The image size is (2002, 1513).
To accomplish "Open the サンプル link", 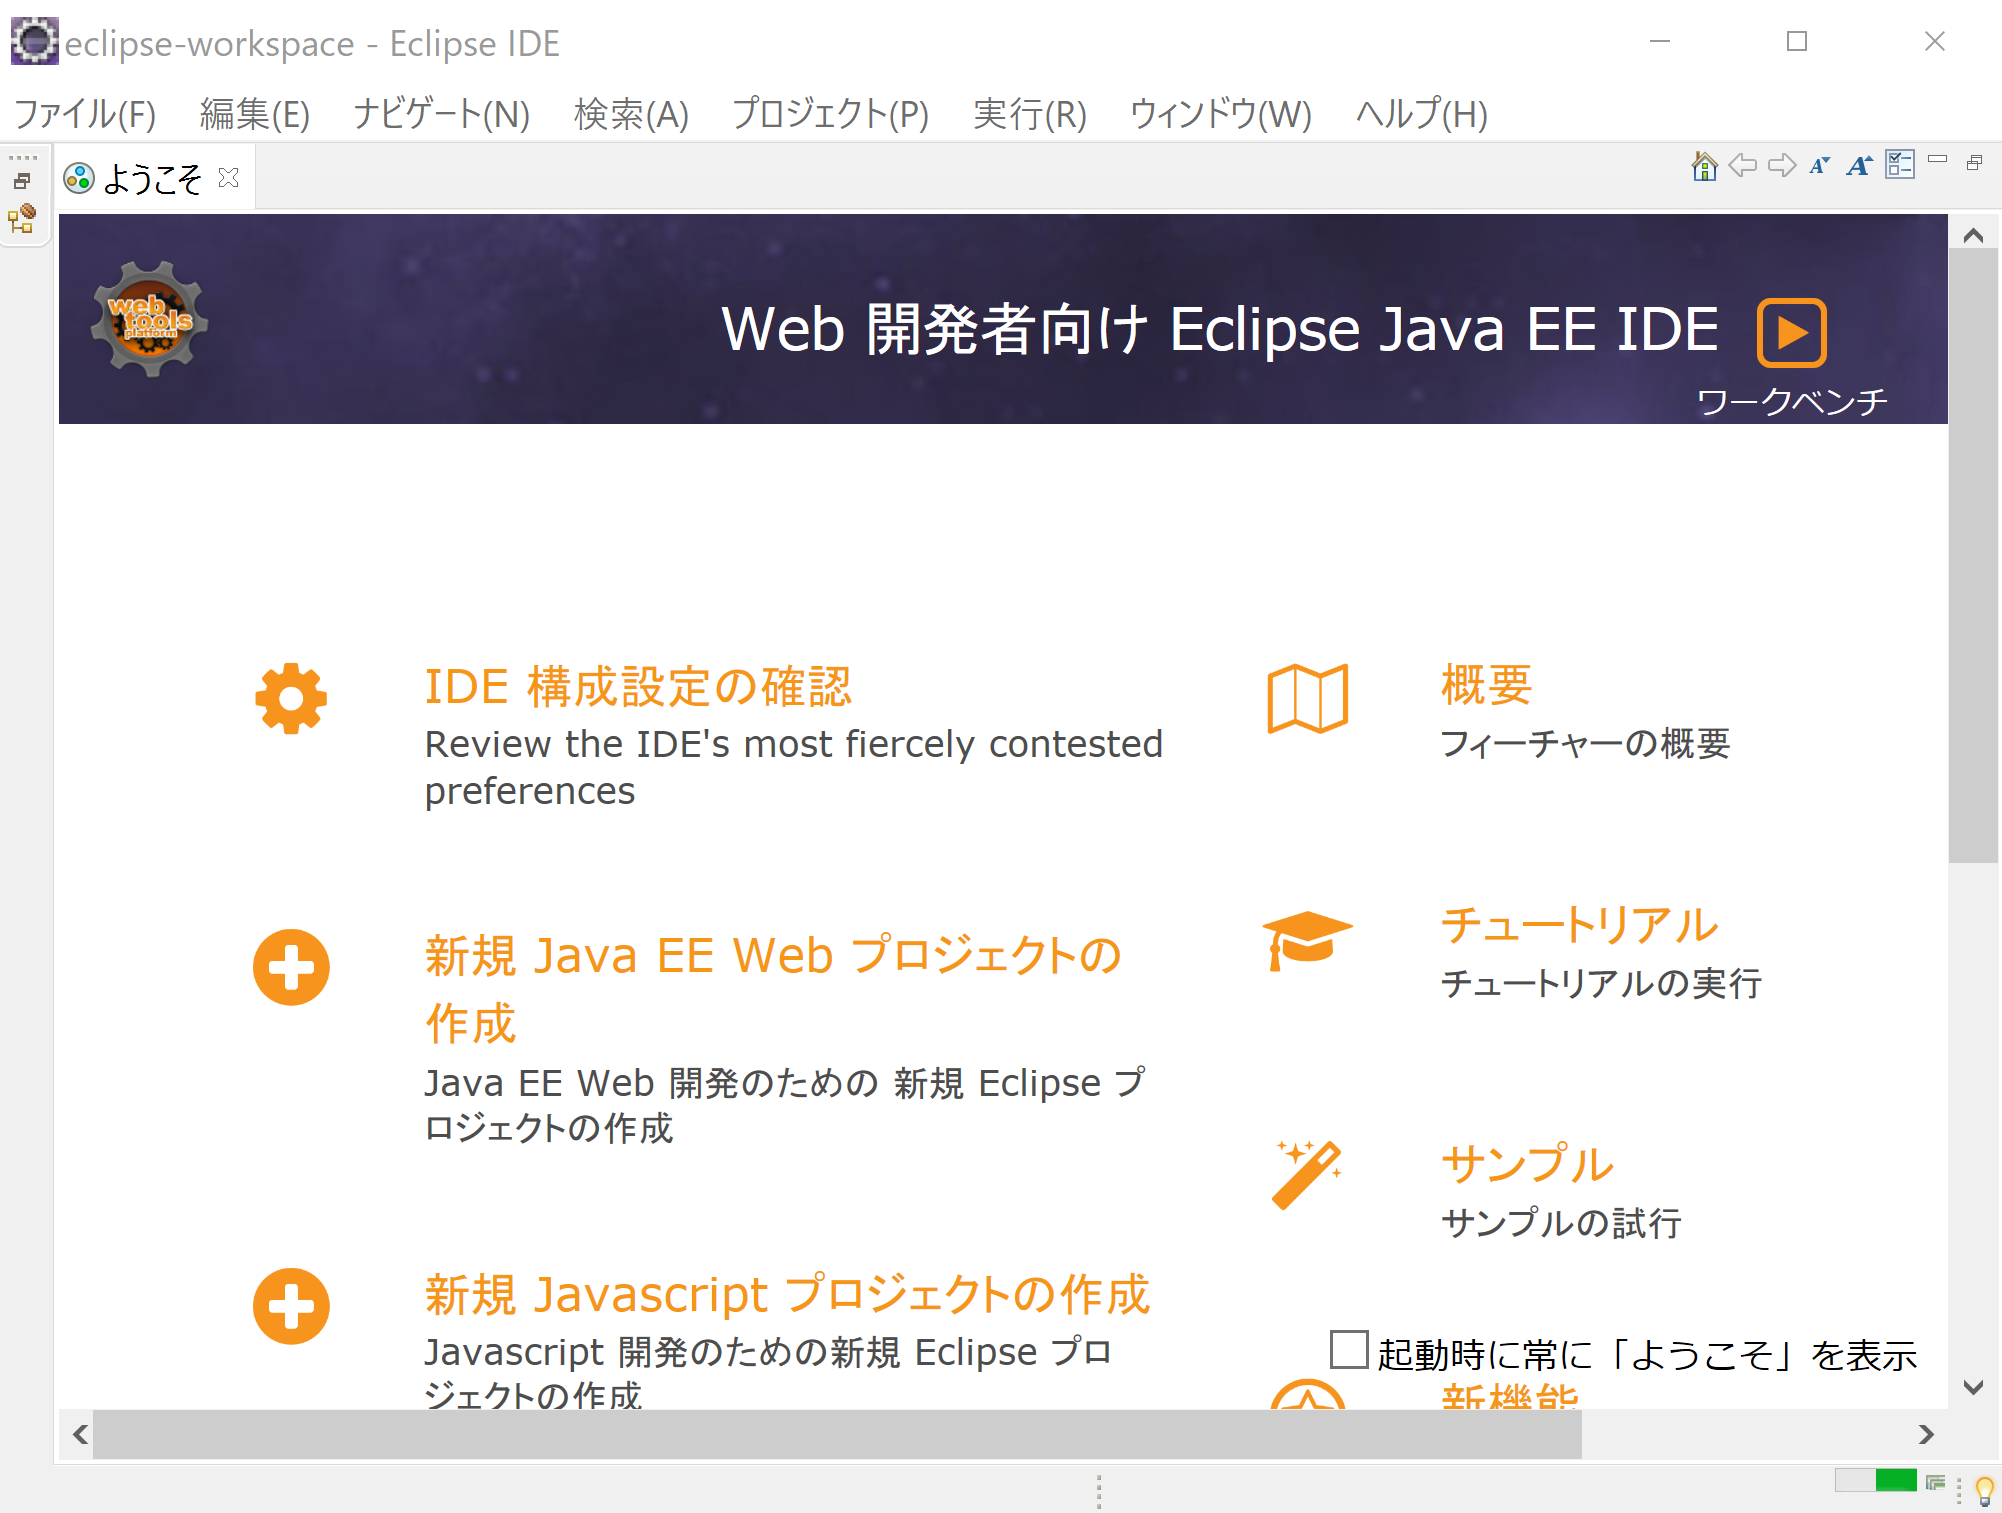I will (1526, 1164).
